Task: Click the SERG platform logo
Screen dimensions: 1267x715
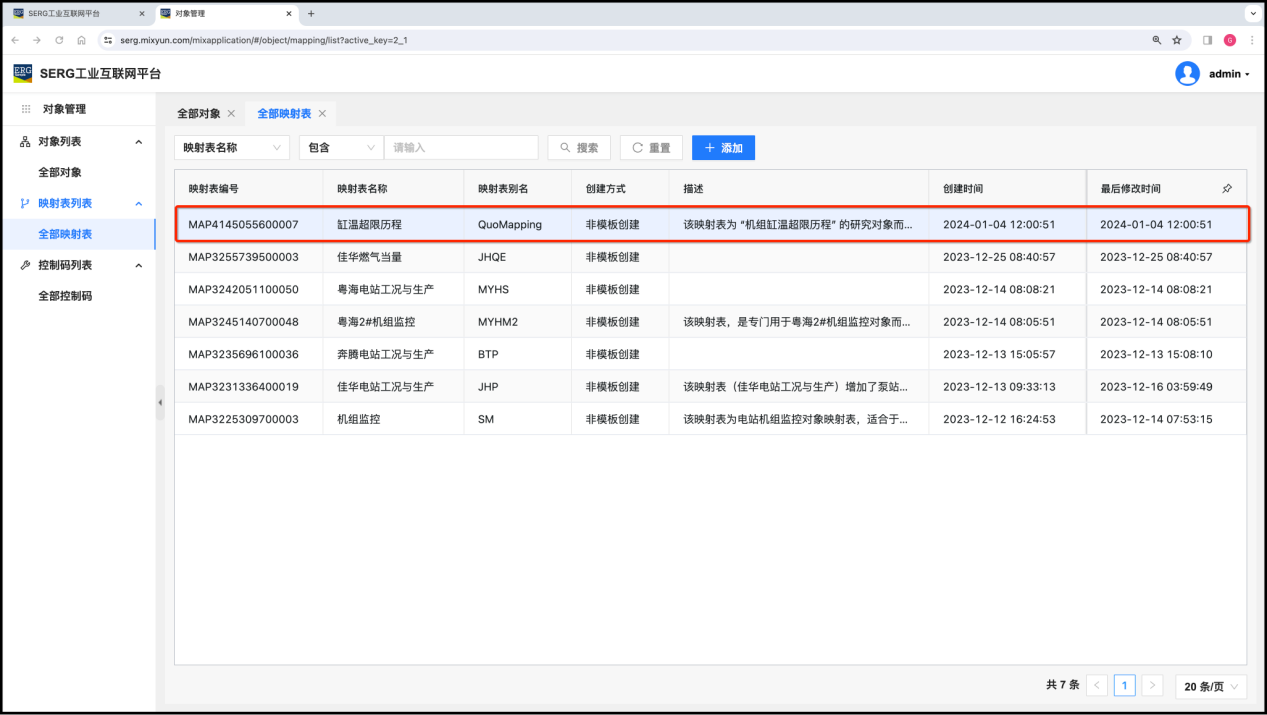Action: tap(22, 73)
